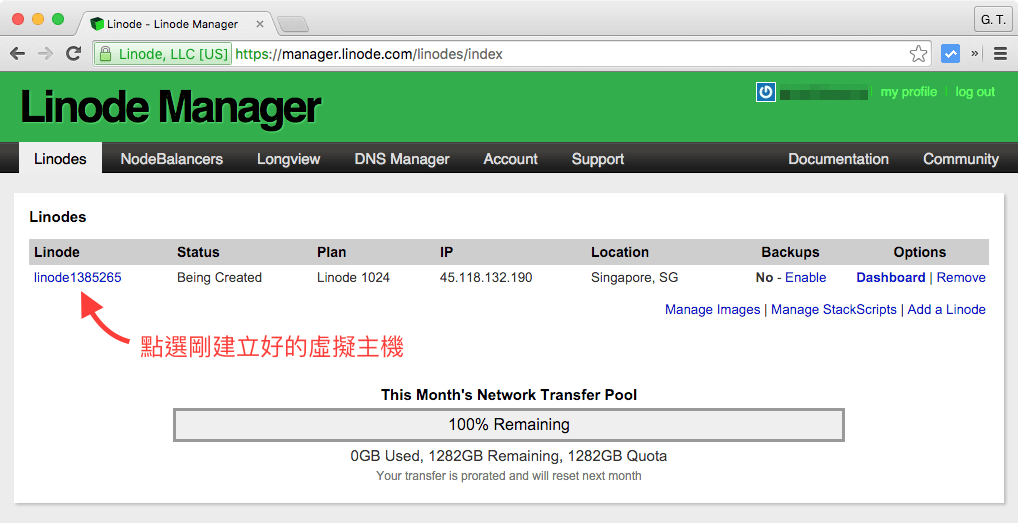This screenshot has height=523, width=1018.
Task: Click the Linode favicon on the tab
Action: click(97, 24)
